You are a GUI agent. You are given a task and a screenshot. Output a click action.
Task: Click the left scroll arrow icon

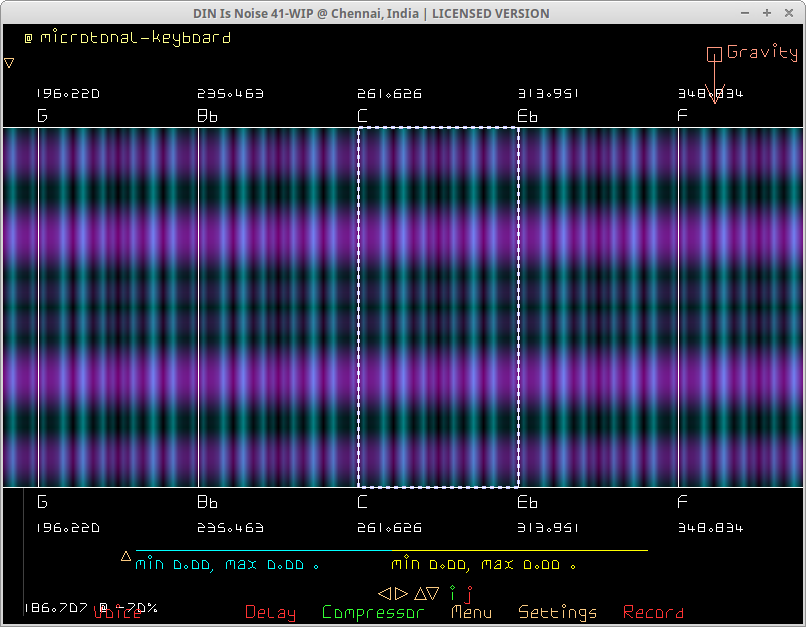(x=383, y=593)
